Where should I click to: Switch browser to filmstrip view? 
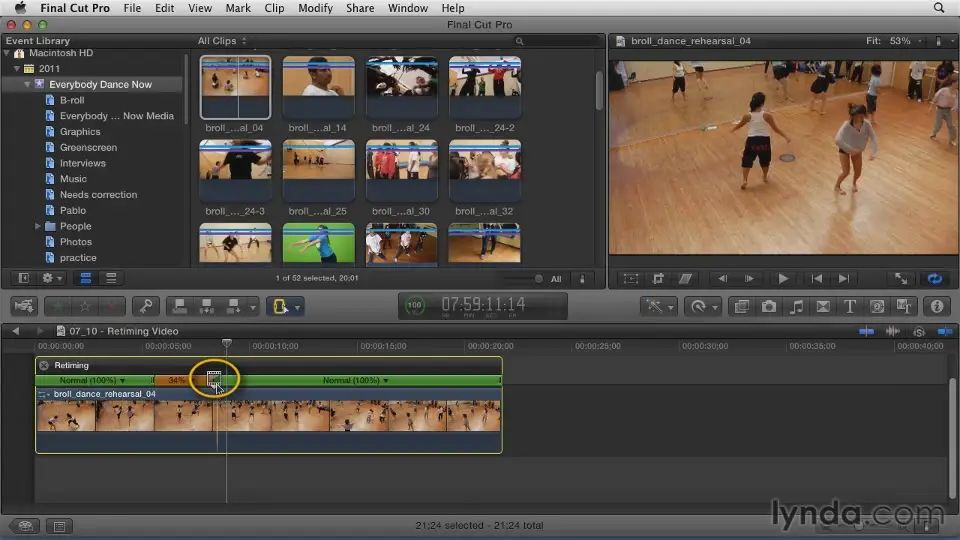(86, 278)
